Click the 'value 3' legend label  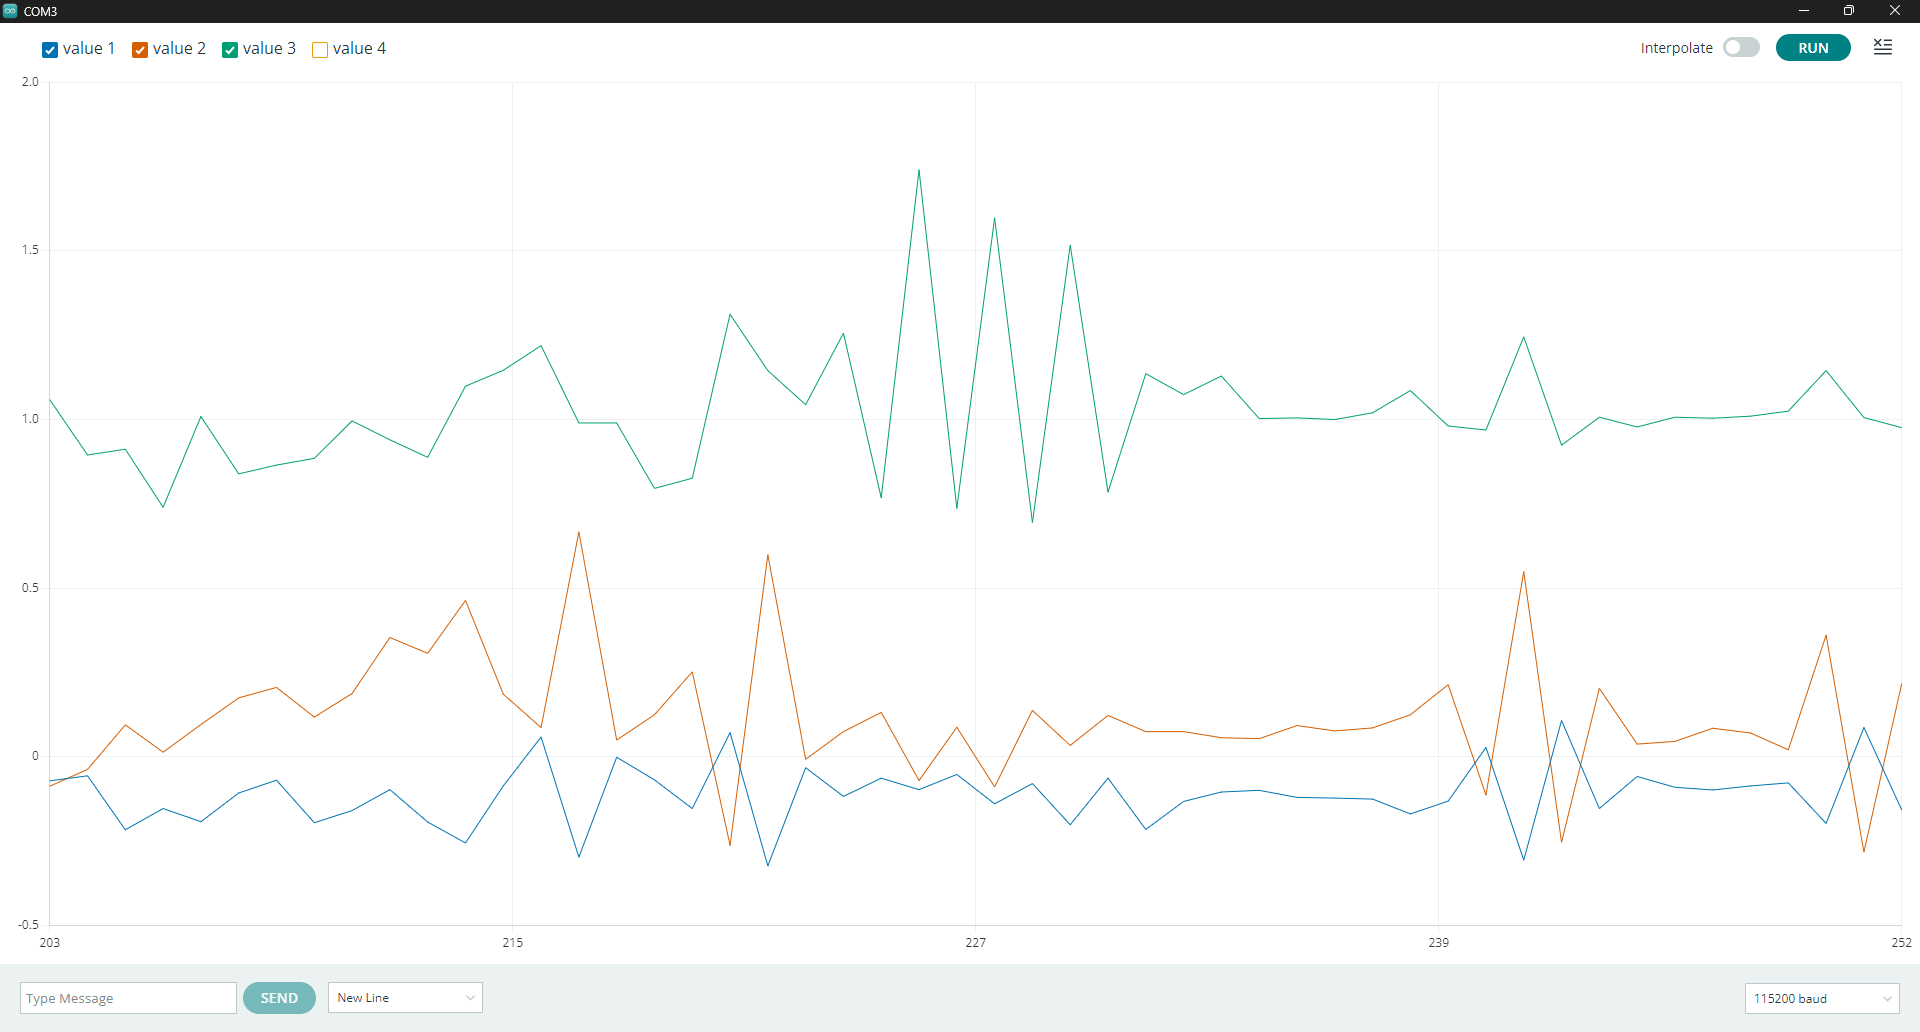(x=269, y=49)
